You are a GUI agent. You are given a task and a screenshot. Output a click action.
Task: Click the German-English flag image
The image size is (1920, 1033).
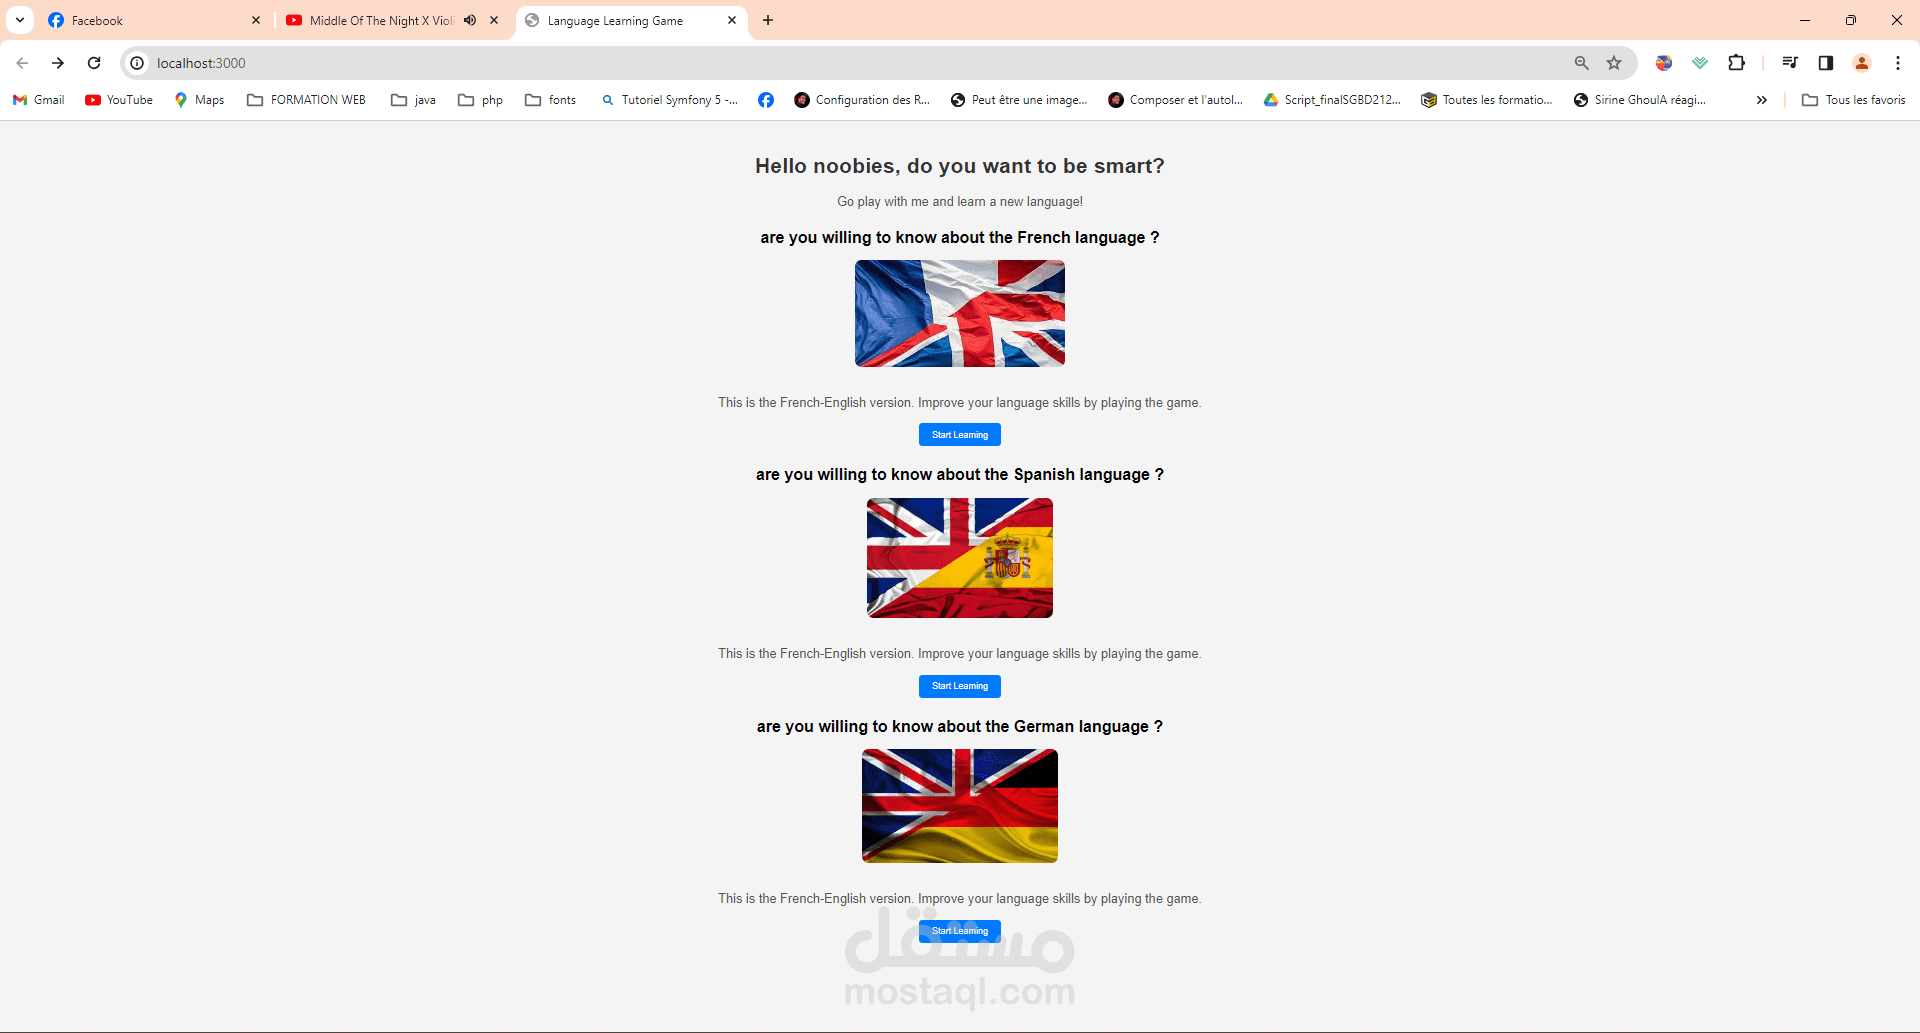(x=960, y=806)
